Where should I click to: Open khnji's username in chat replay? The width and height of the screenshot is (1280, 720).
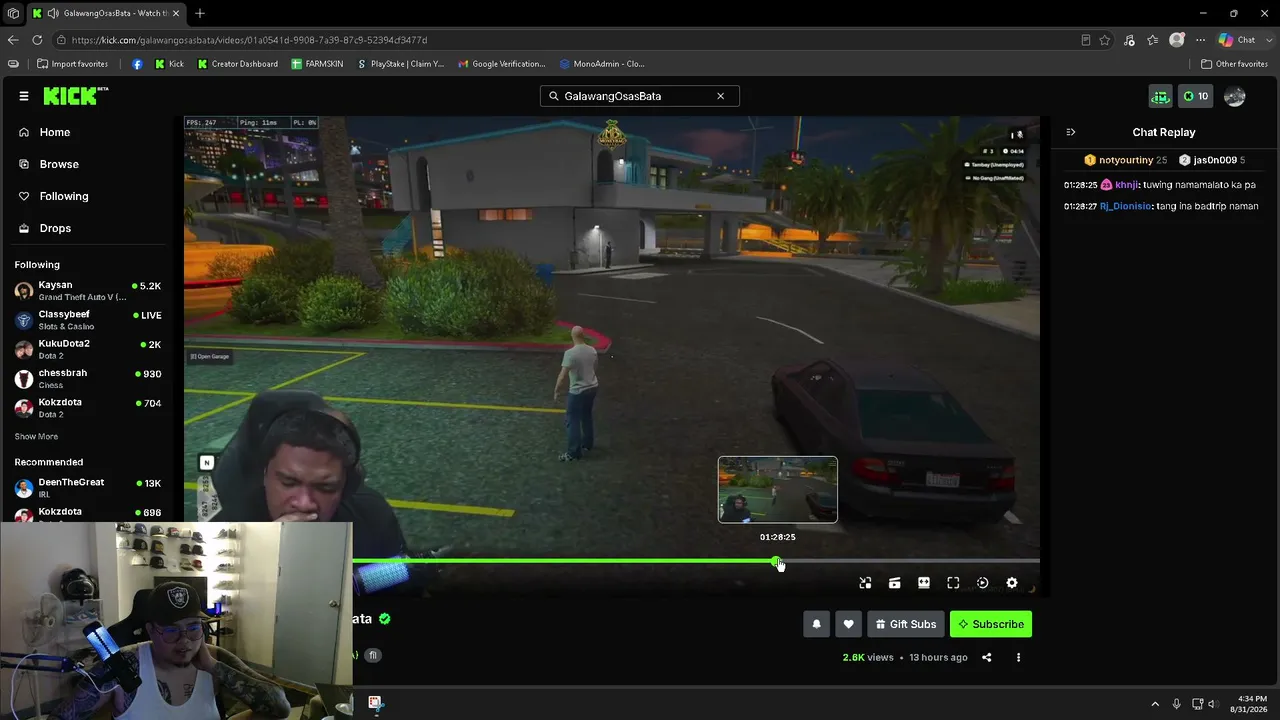point(1126,185)
